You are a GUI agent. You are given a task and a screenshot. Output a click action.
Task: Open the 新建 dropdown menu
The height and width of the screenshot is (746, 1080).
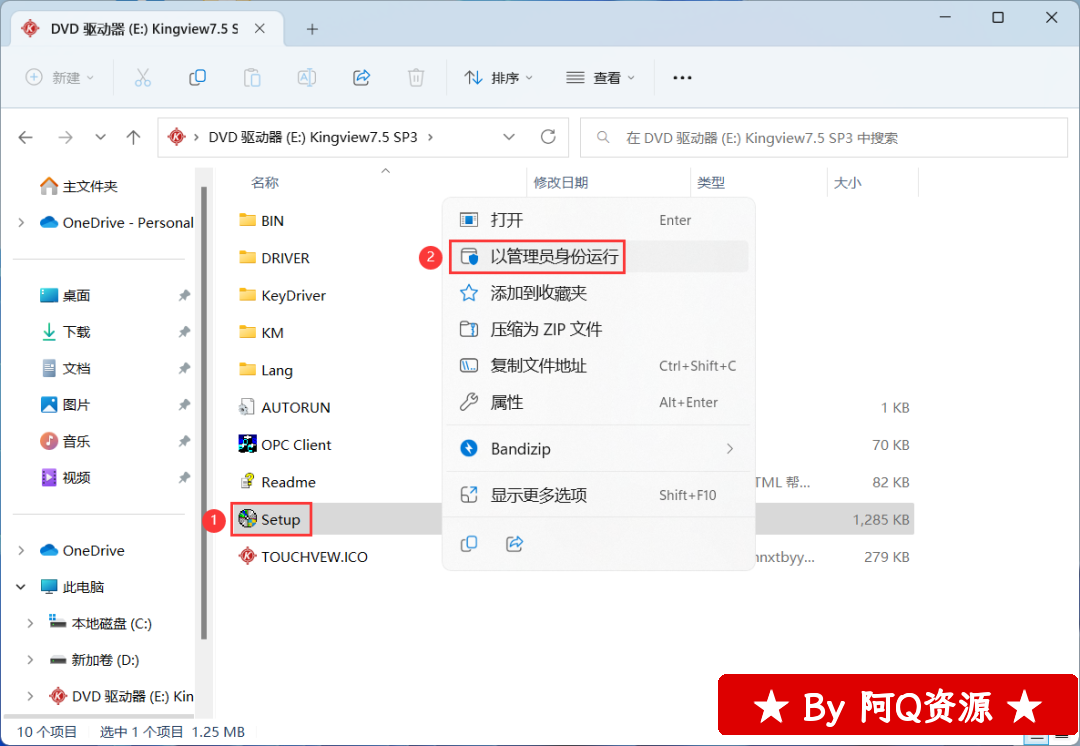pyautogui.click(x=60, y=78)
